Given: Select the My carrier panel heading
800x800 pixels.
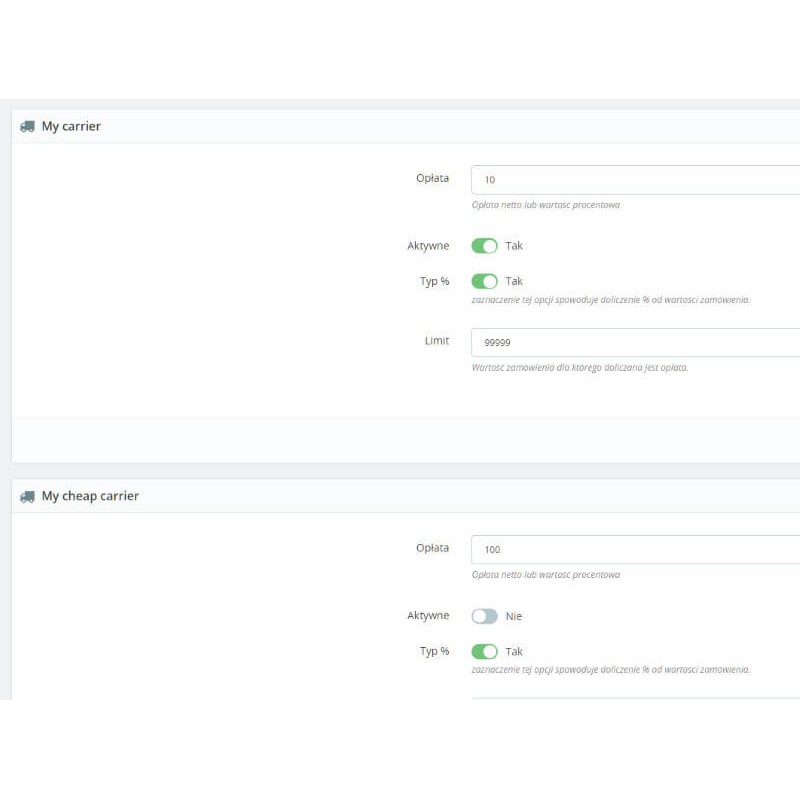Looking at the screenshot, I should click(71, 126).
